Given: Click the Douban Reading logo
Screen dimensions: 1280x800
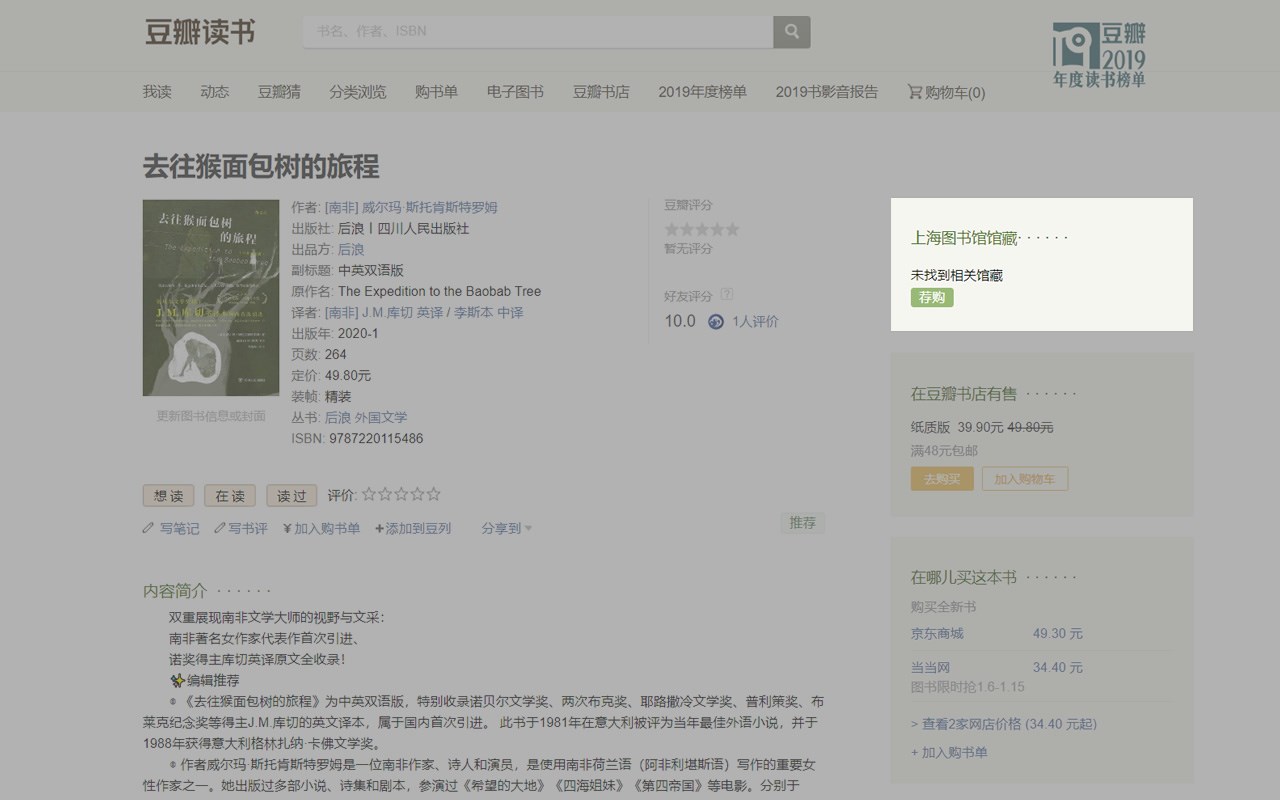Looking at the screenshot, I should pos(200,31).
